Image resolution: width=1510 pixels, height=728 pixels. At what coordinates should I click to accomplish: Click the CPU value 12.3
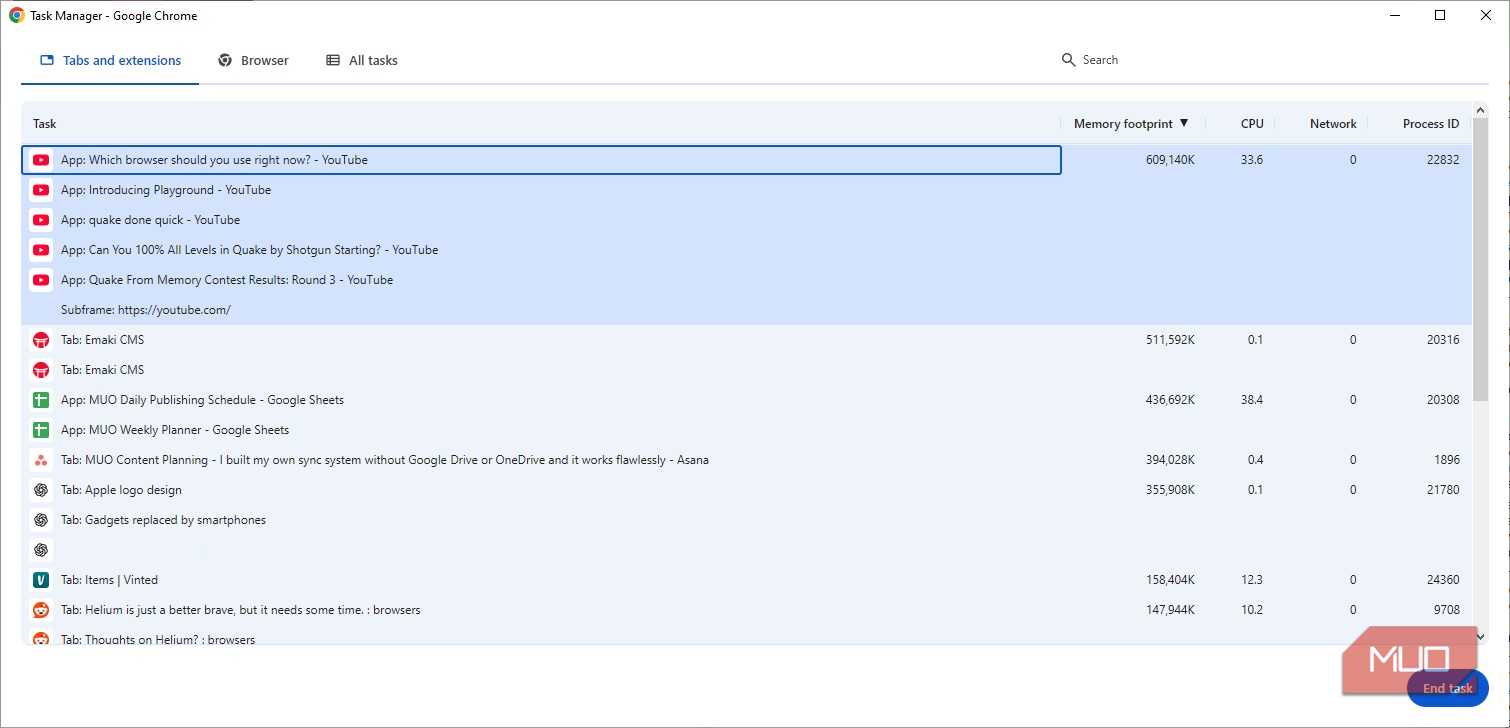tap(1252, 580)
